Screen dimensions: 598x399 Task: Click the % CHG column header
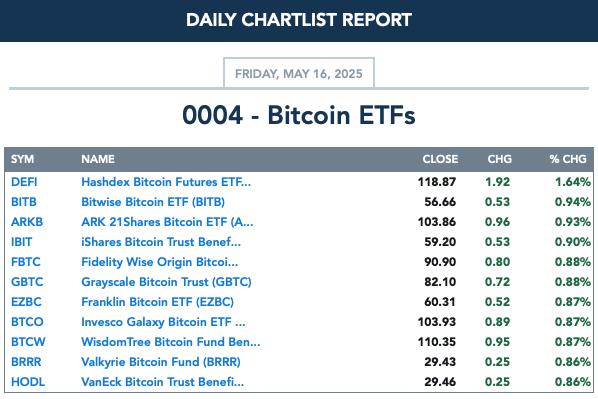pyautogui.click(x=568, y=159)
